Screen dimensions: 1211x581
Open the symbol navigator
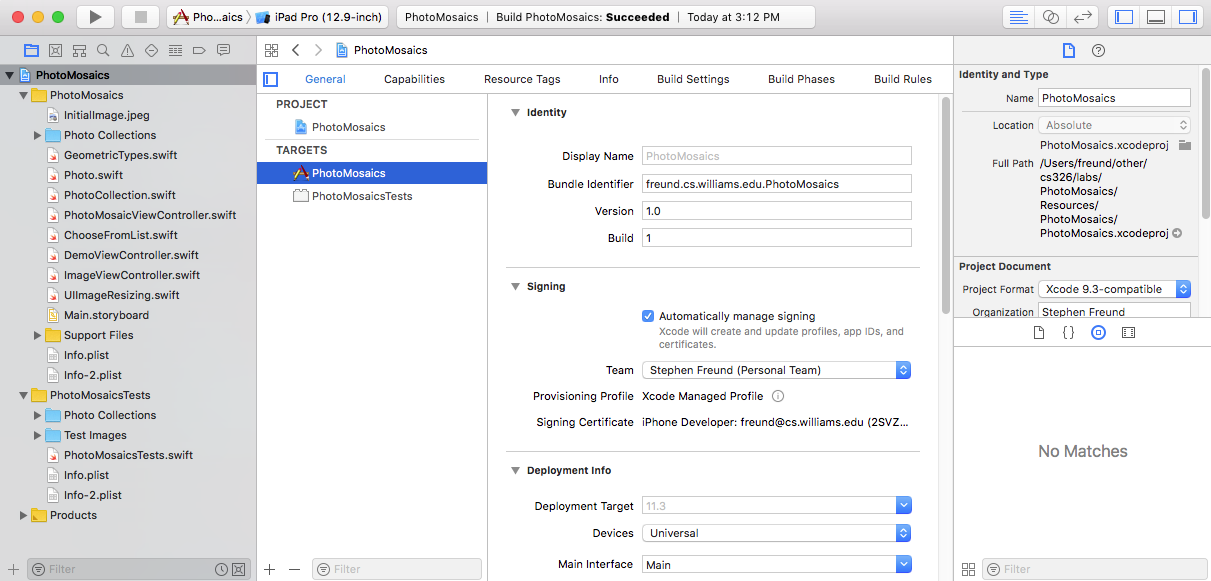tap(79, 50)
